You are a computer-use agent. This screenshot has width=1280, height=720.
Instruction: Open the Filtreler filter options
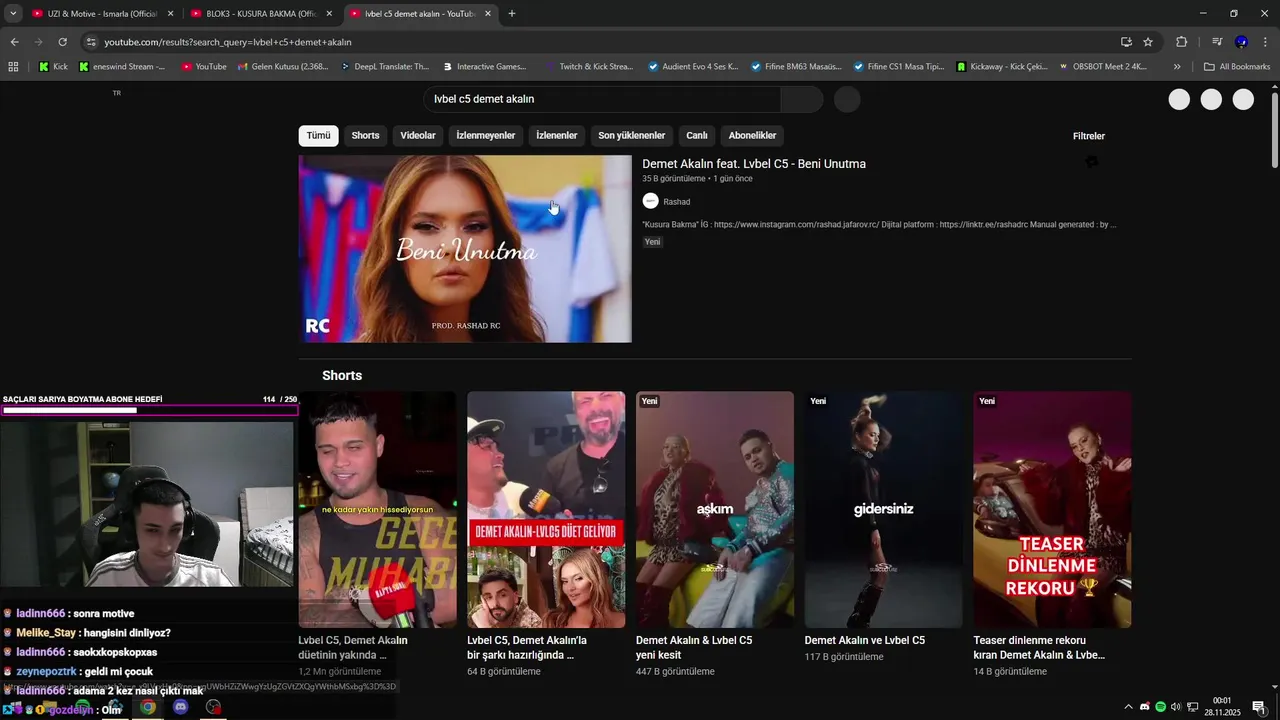pos(1088,136)
